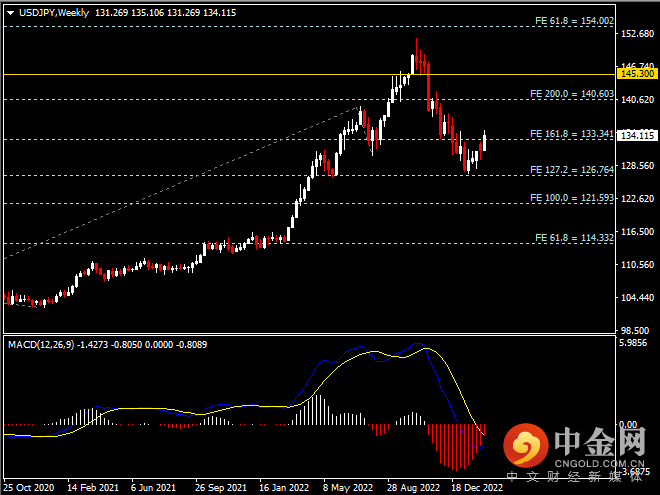Image resolution: width=660 pixels, height=495 pixels.
Task: Click the FE 100.0 = 121.593 level label
Action: (x=570, y=198)
